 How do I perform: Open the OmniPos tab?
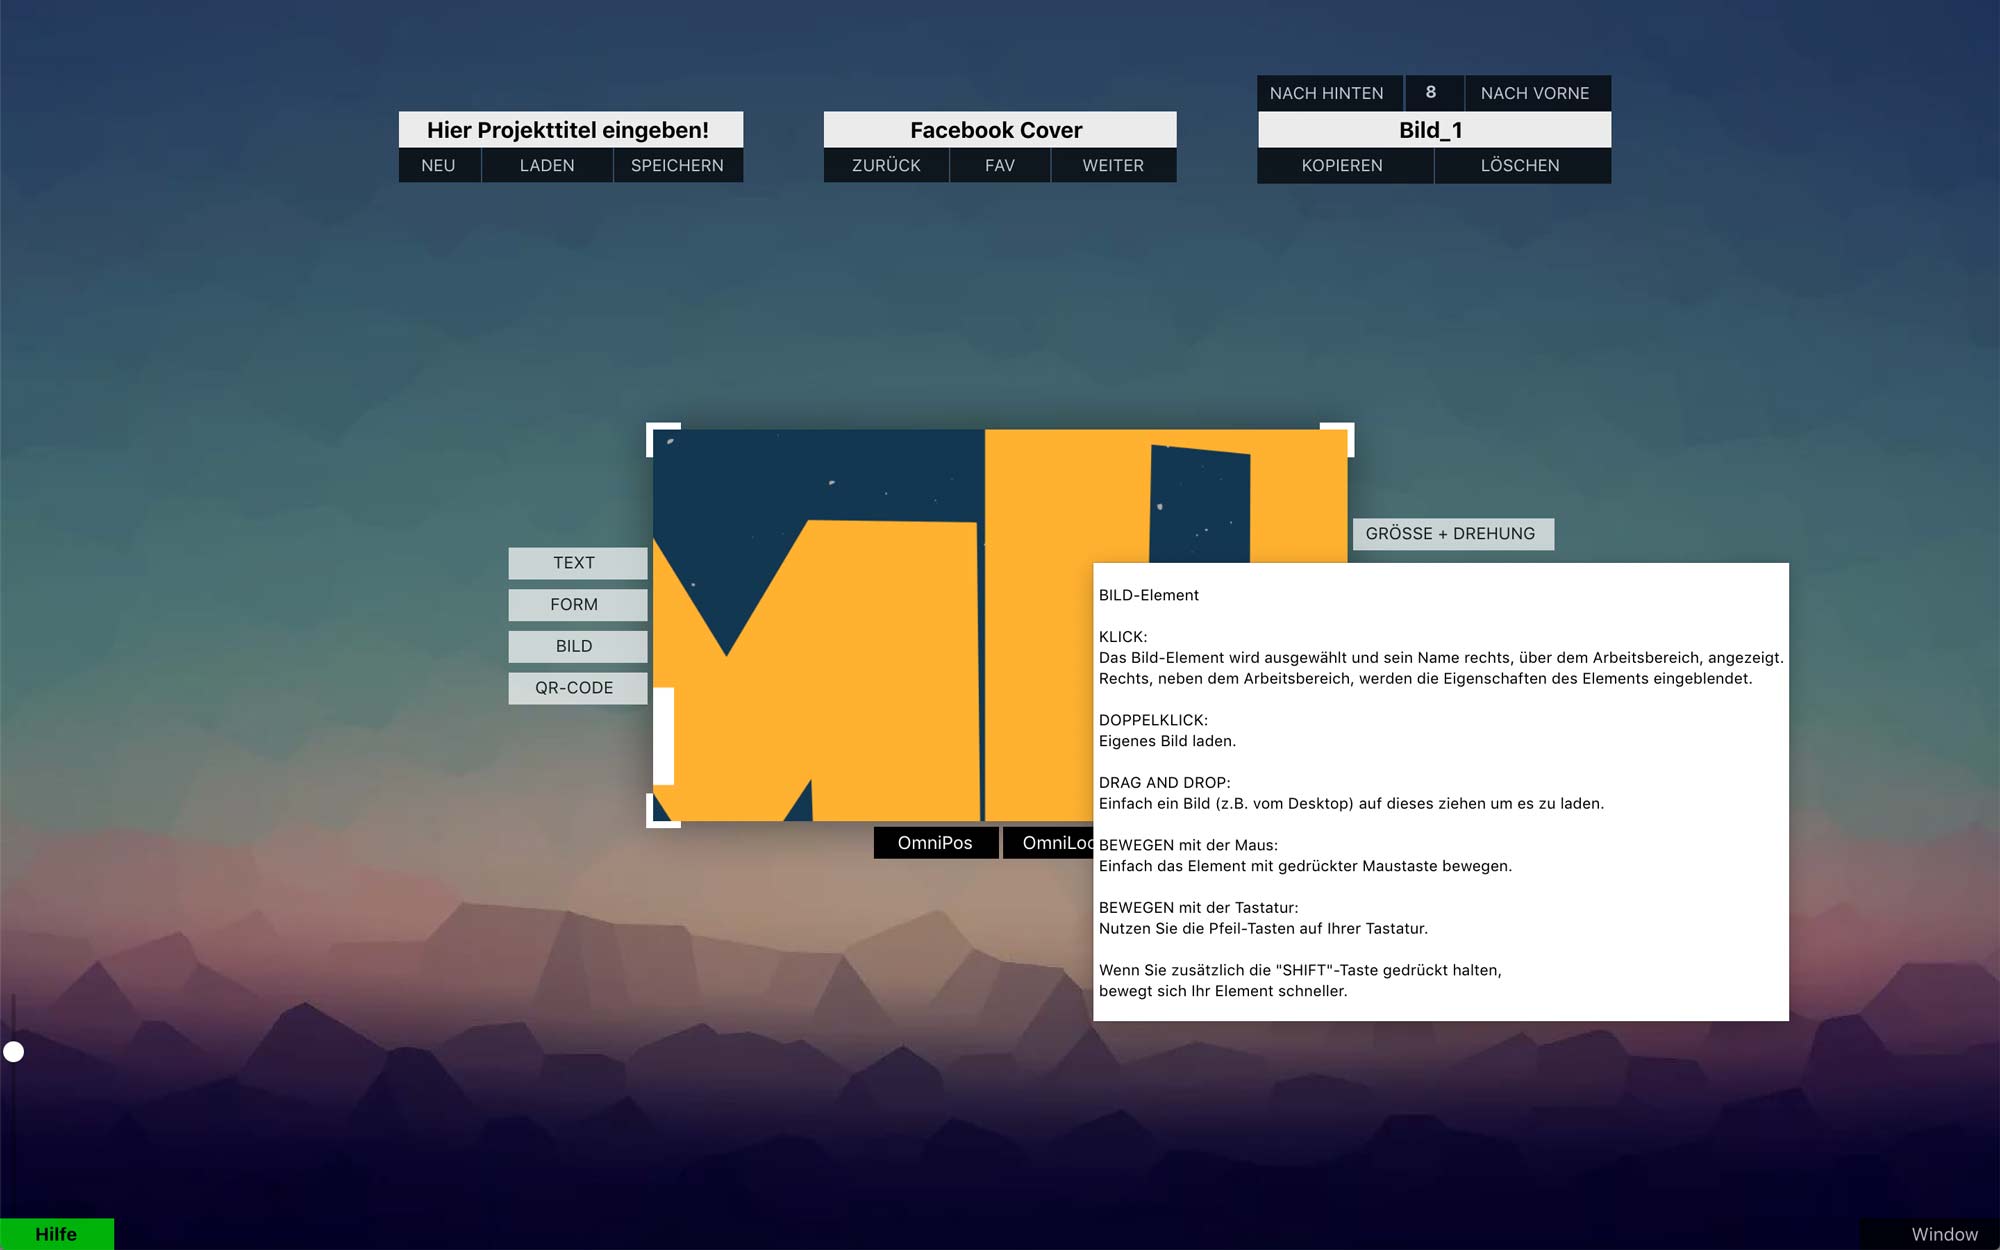coord(935,843)
